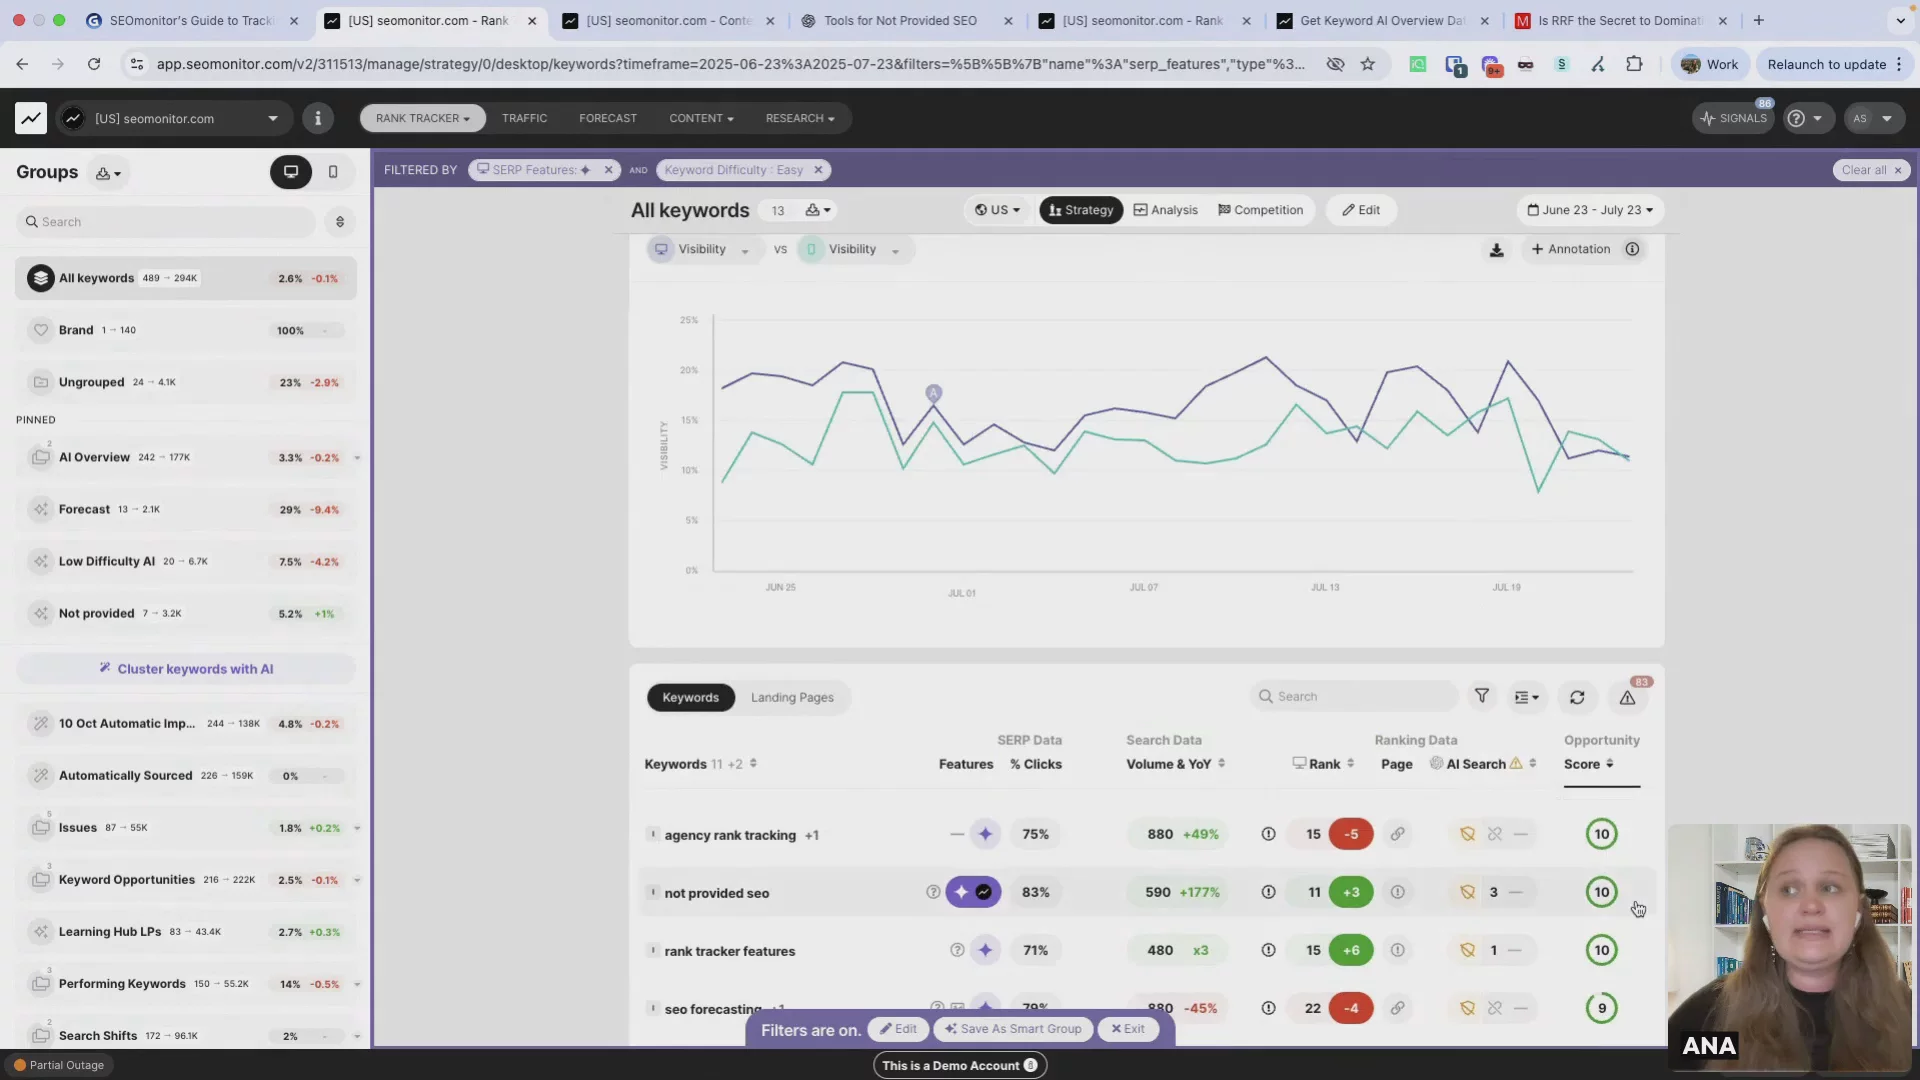Download the visibility chart
The width and height of the screenshot is (1920, 1080).
[1496, 250]
